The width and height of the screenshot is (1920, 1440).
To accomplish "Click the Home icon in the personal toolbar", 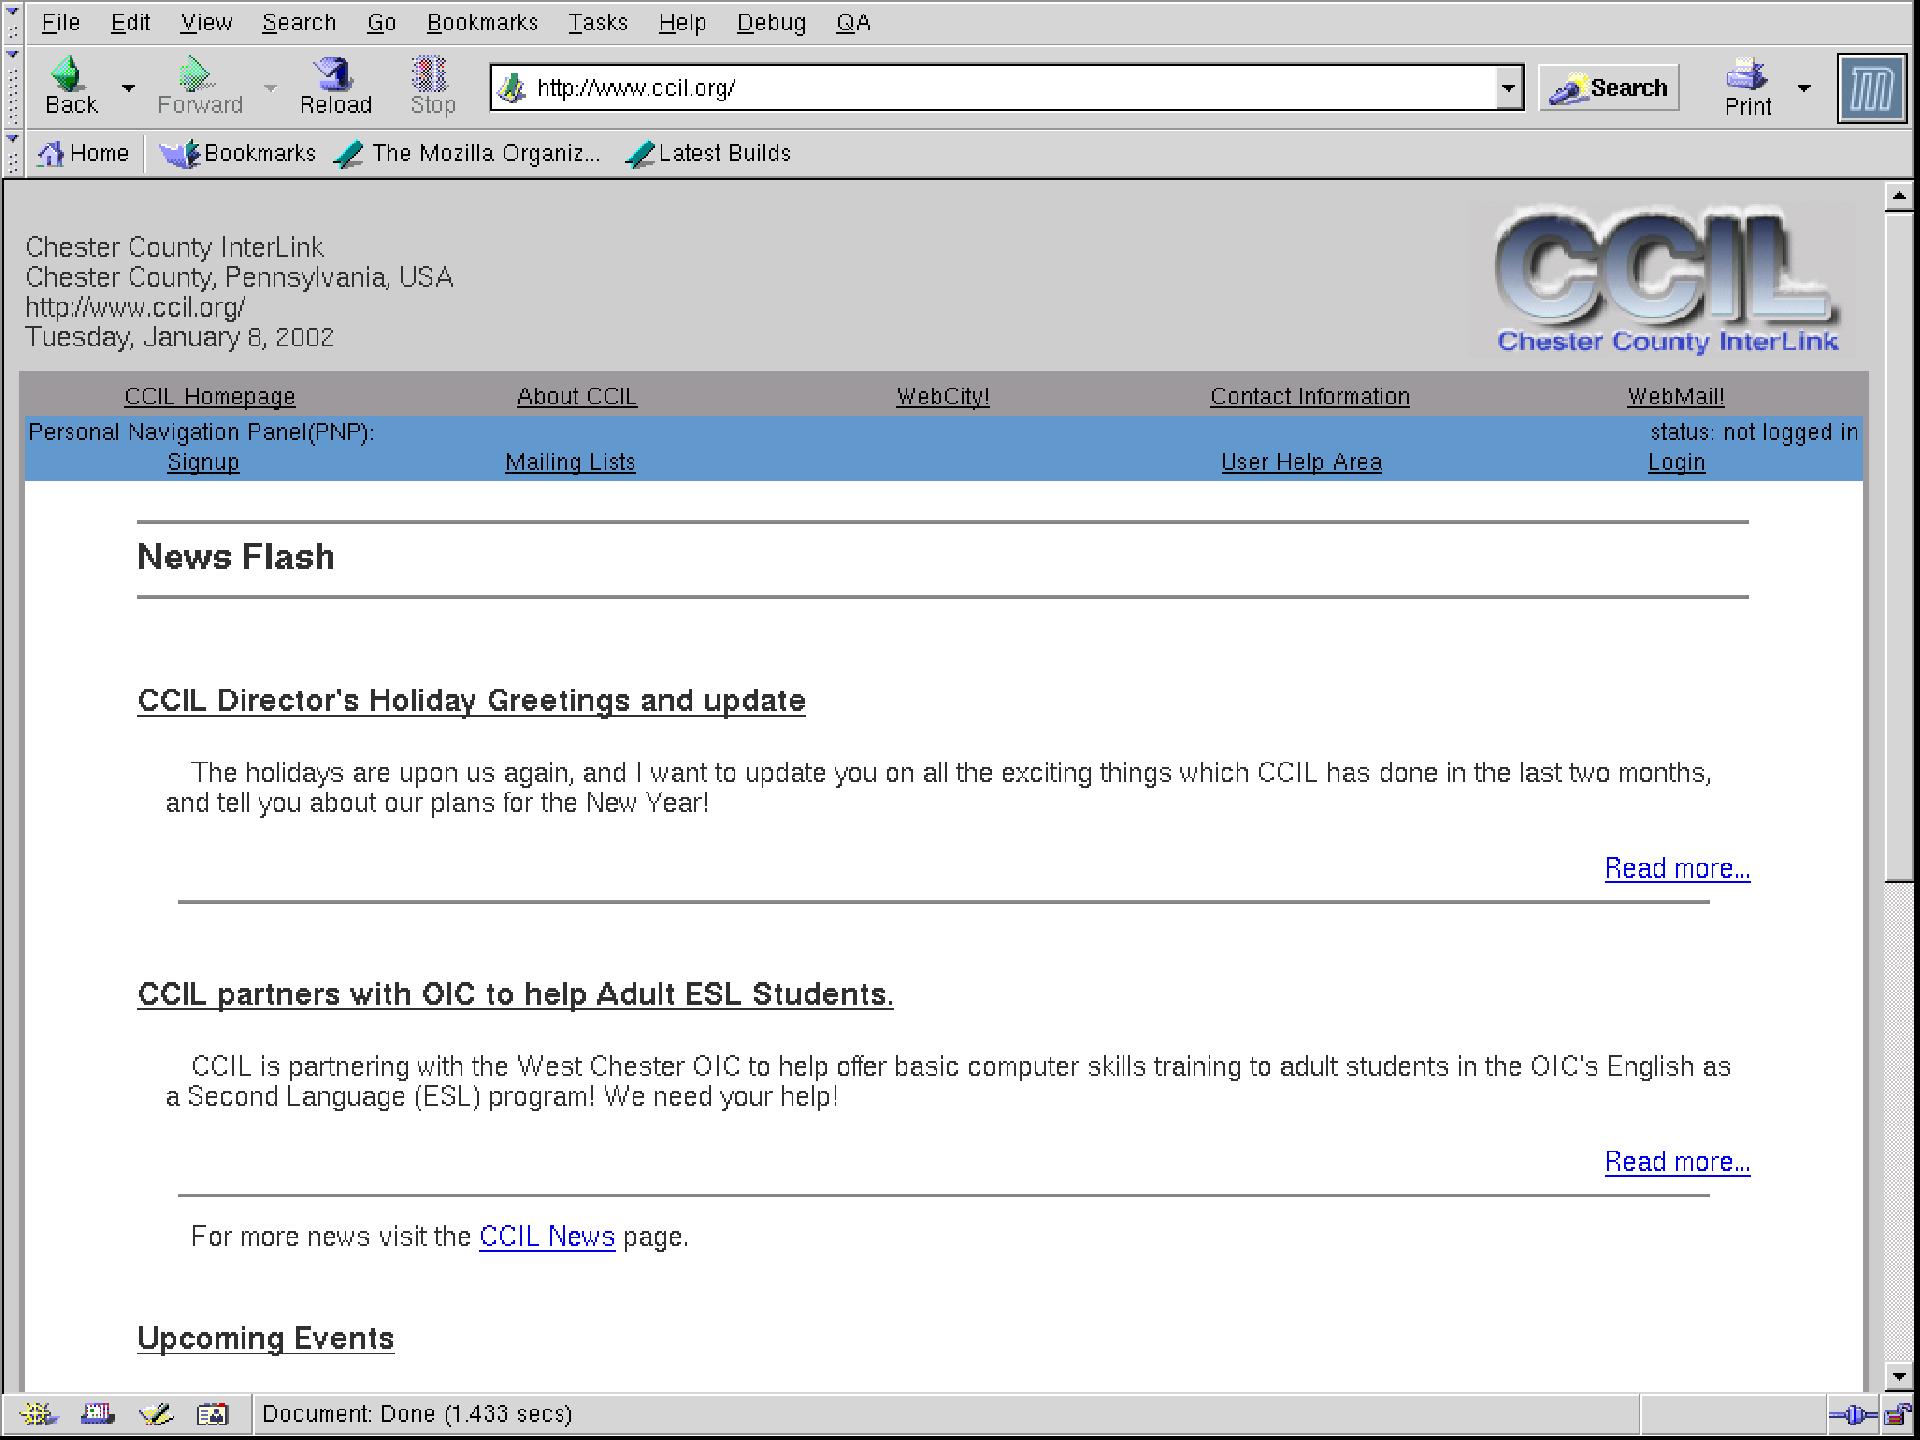I will tap(84, 153).
